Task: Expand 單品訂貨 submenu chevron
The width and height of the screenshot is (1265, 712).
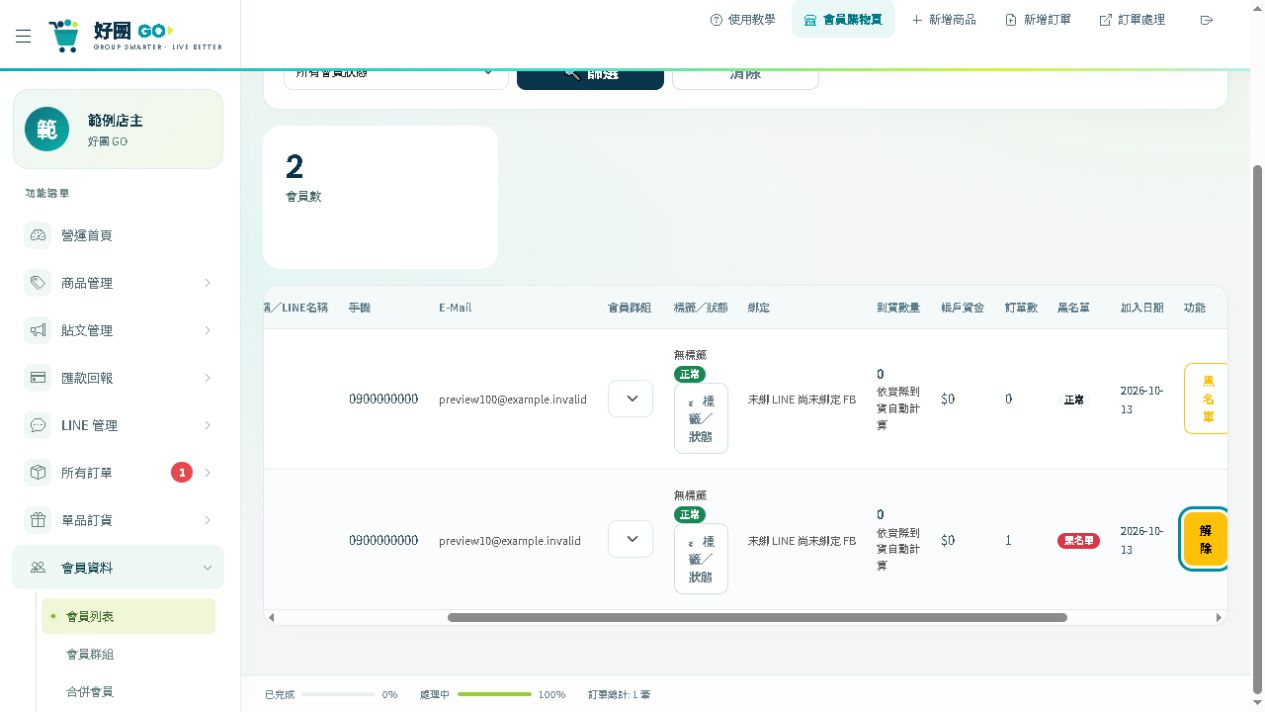Action: [207, 520]
